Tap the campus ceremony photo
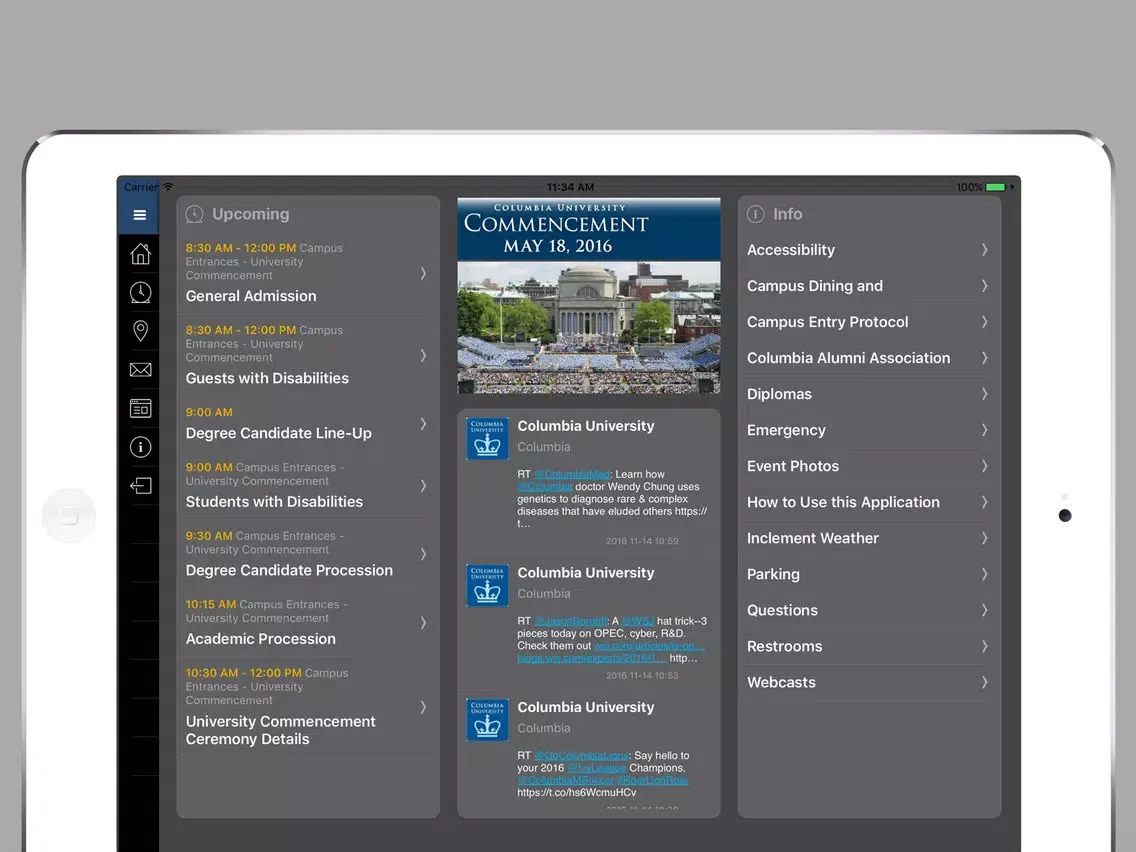The height and width of the screenshot is (852, 1136). click(x=588, y=327)
